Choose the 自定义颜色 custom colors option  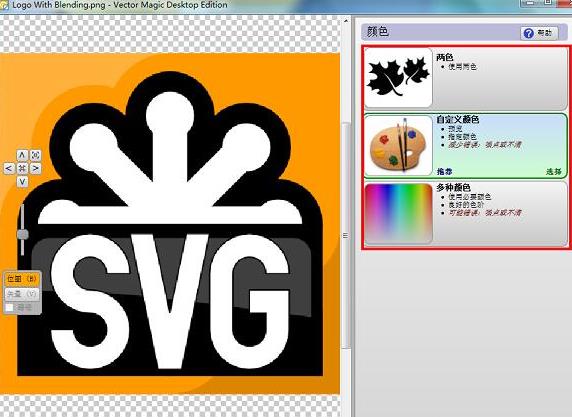pyautogui.click(x=466, y=146)
